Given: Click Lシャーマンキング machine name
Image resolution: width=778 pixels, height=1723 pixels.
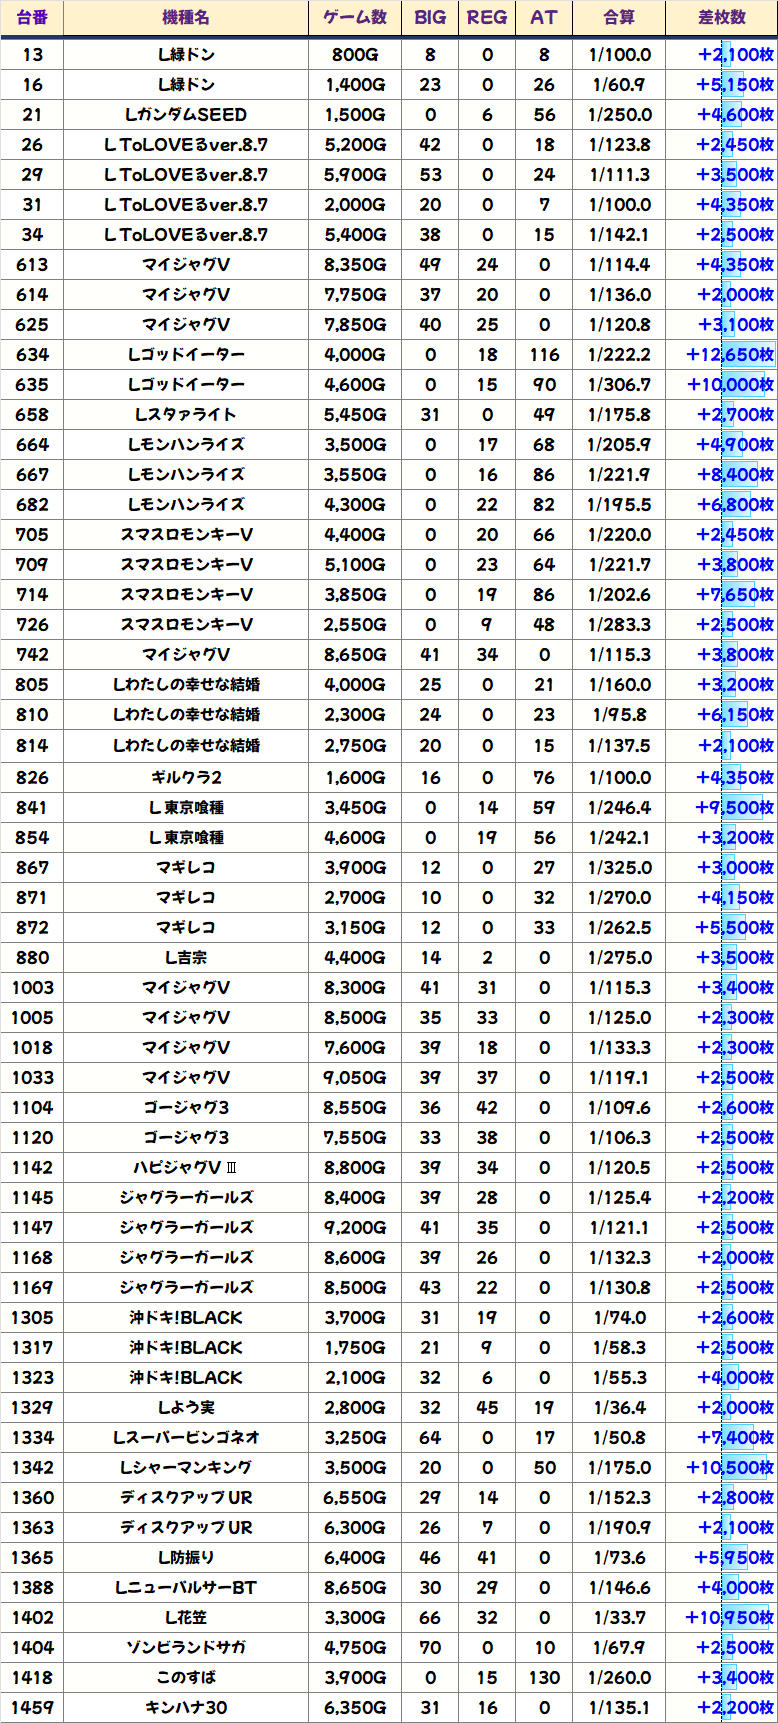Looking at the screenshot, I should (186, 1468).
